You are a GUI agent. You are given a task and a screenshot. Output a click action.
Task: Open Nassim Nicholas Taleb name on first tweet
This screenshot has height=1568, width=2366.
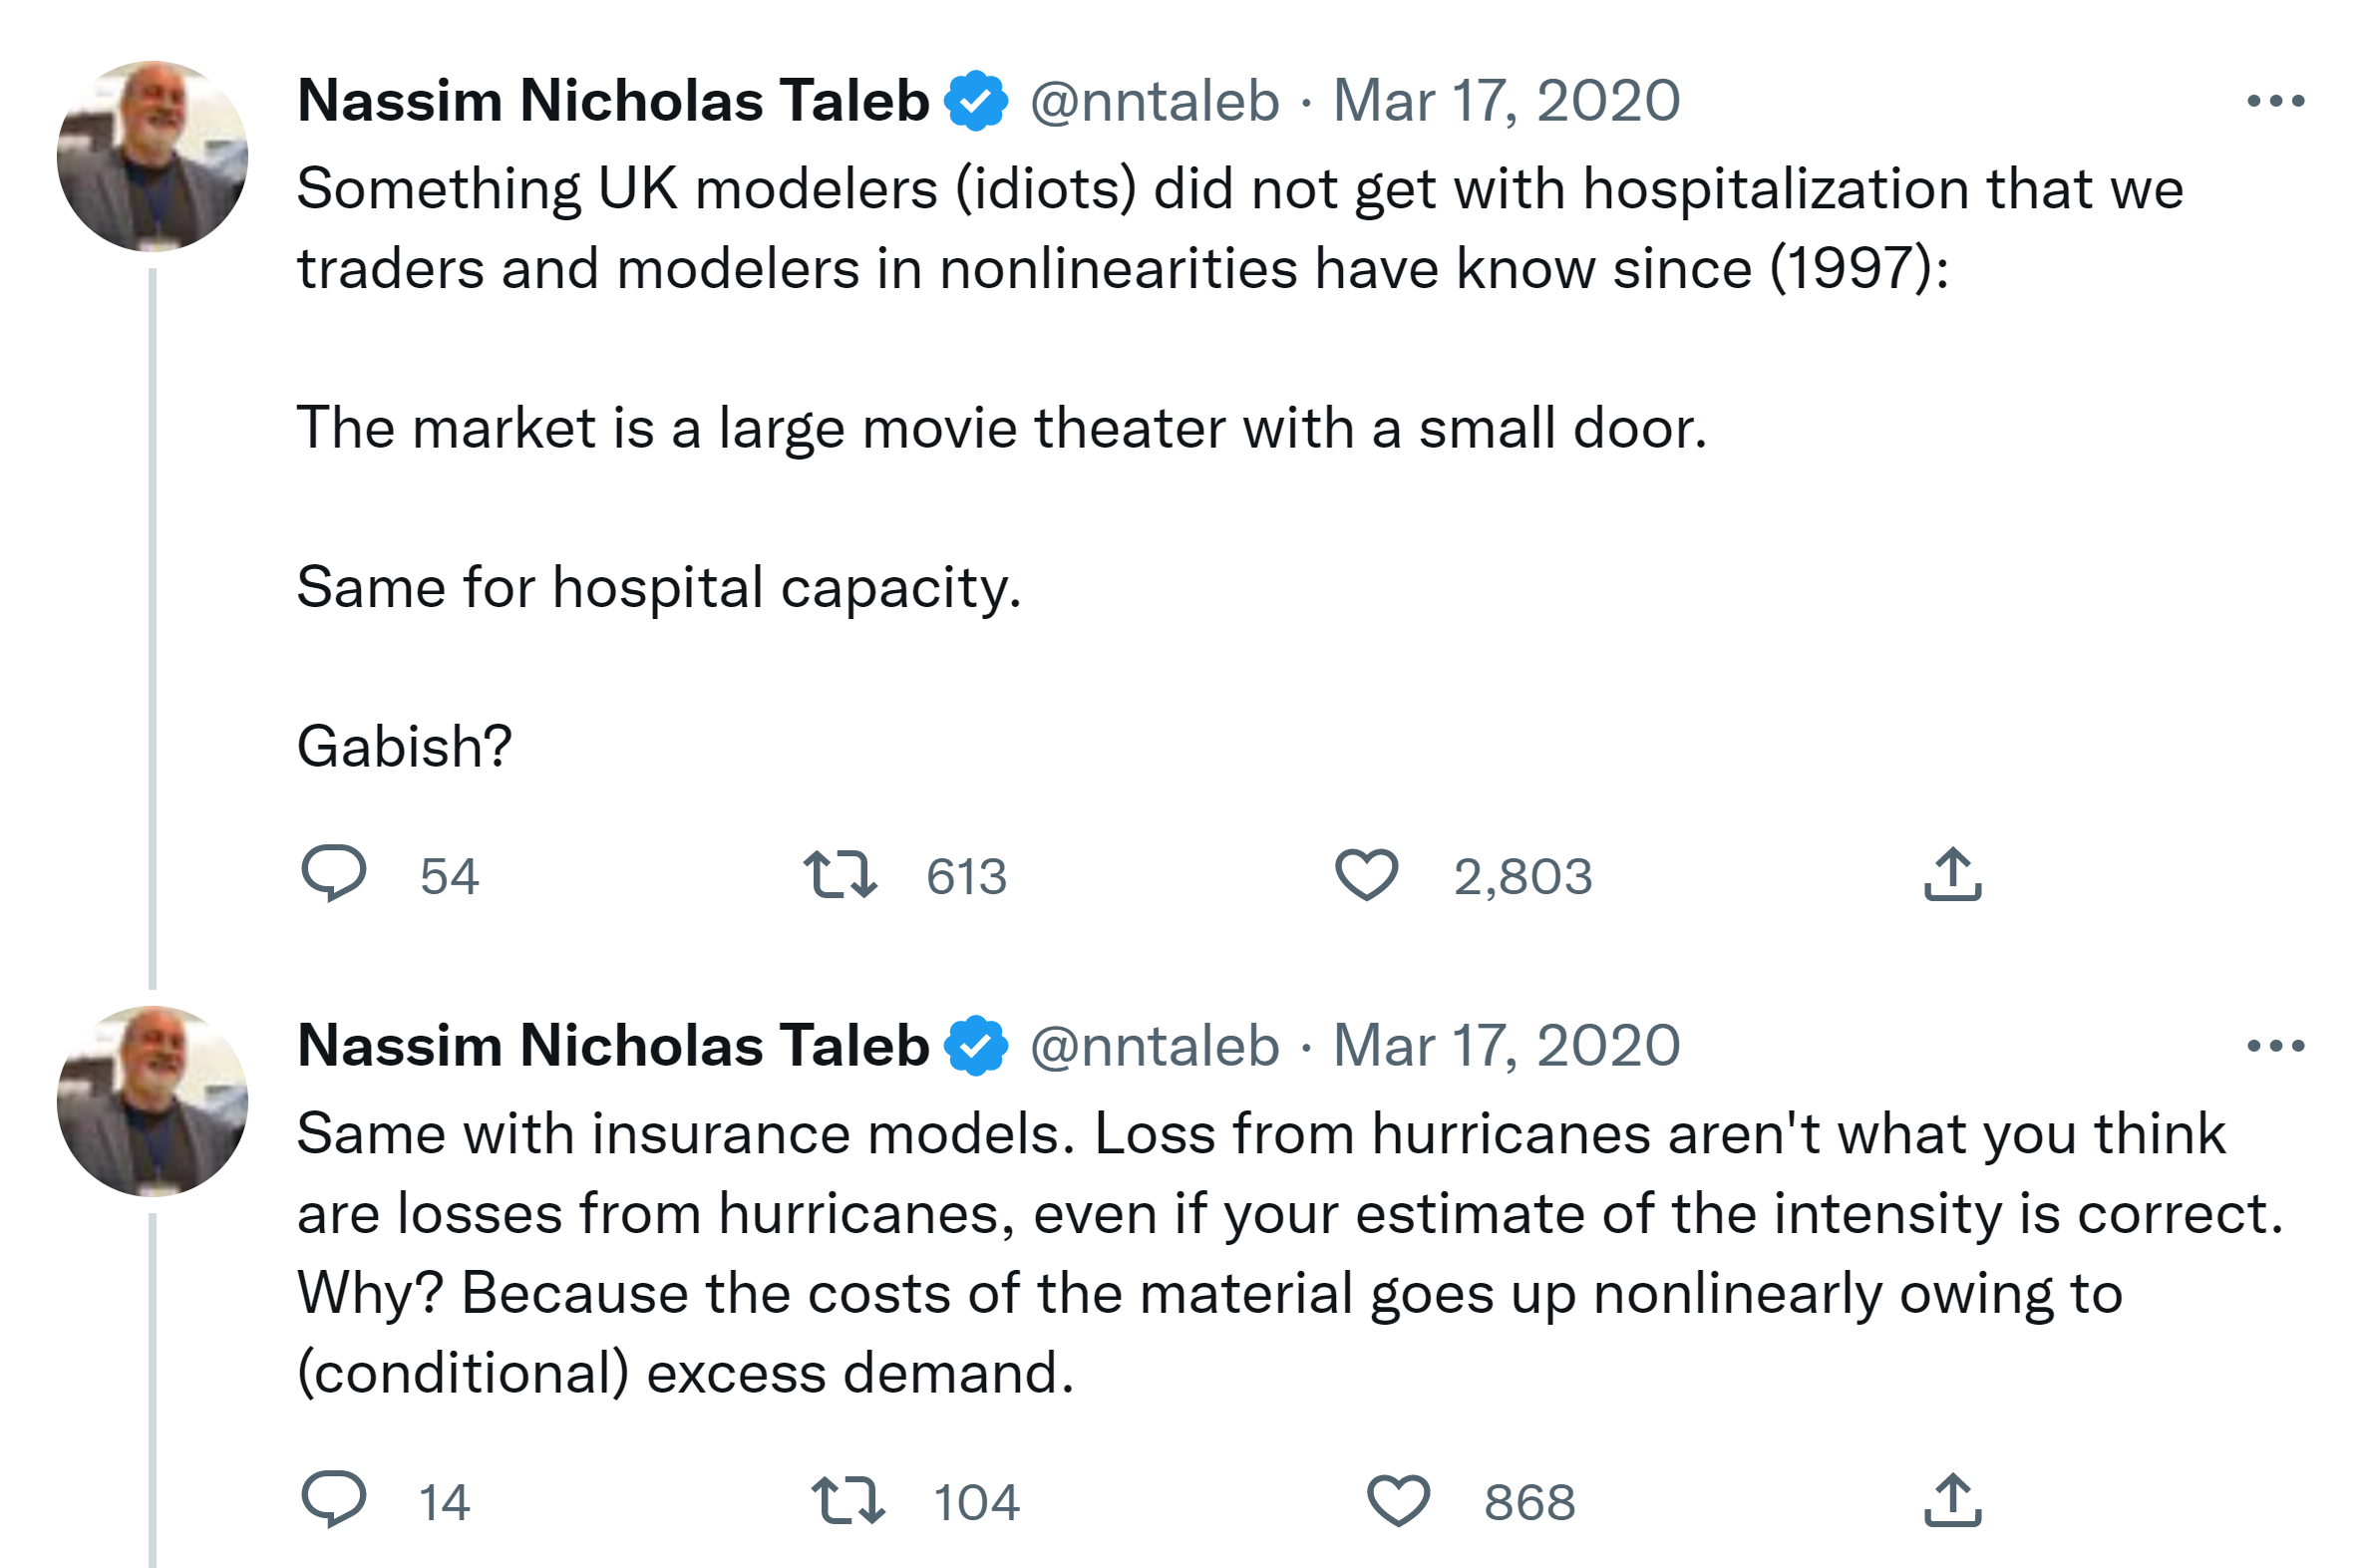[613, 101]
